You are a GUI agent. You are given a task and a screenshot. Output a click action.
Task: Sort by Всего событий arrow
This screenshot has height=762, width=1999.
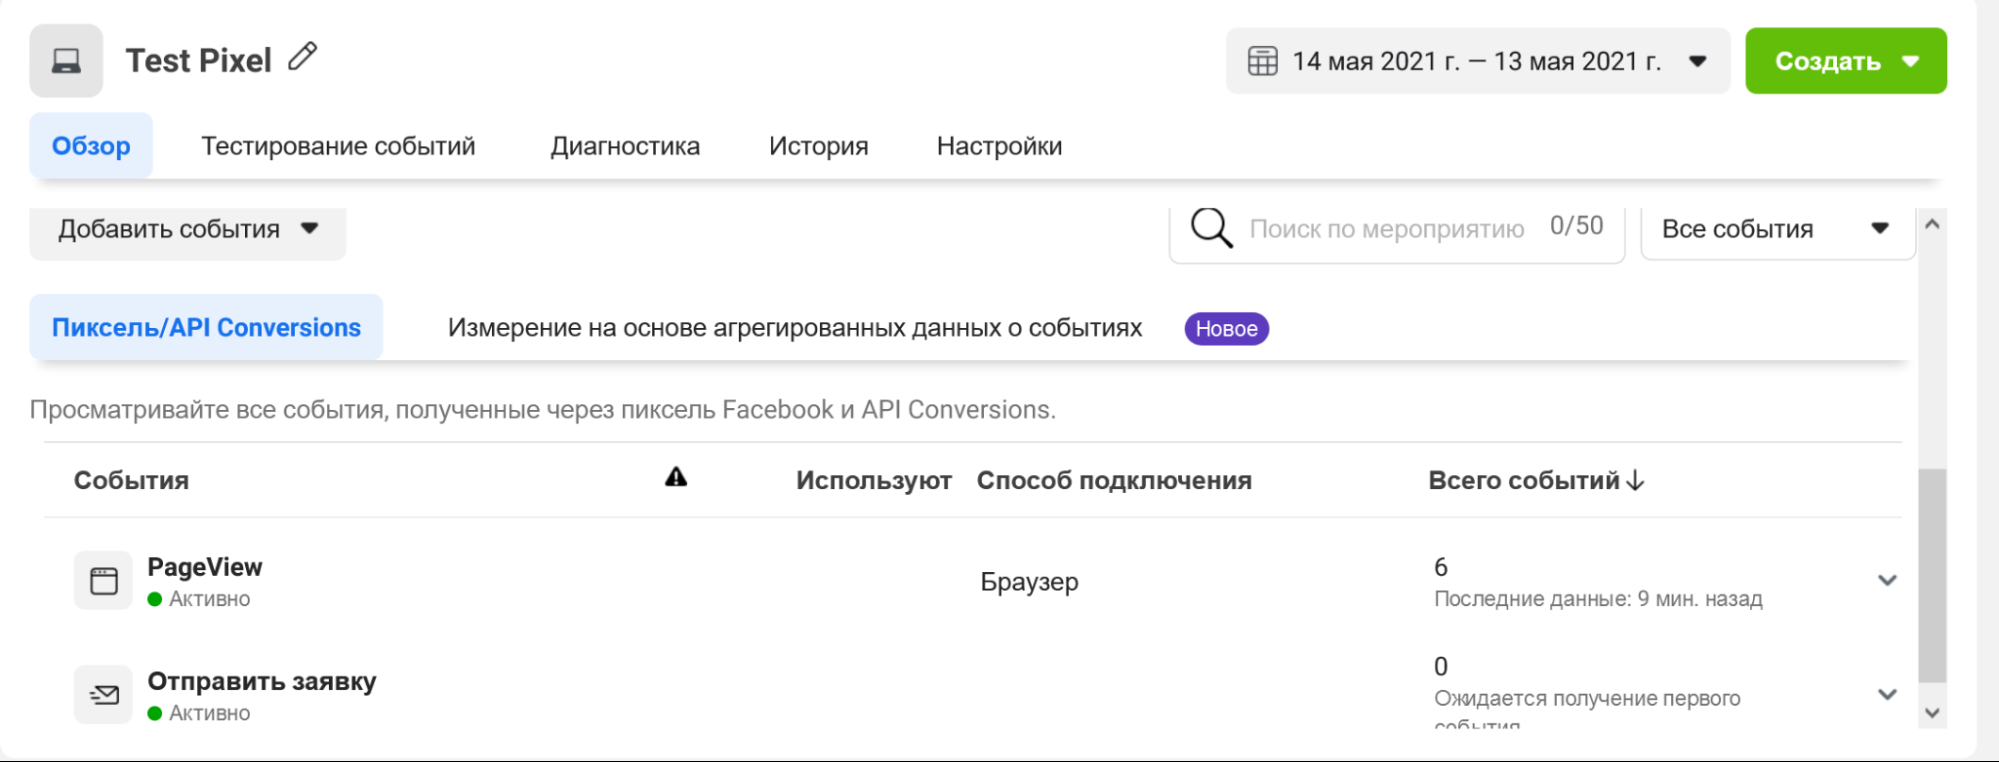1635,480
